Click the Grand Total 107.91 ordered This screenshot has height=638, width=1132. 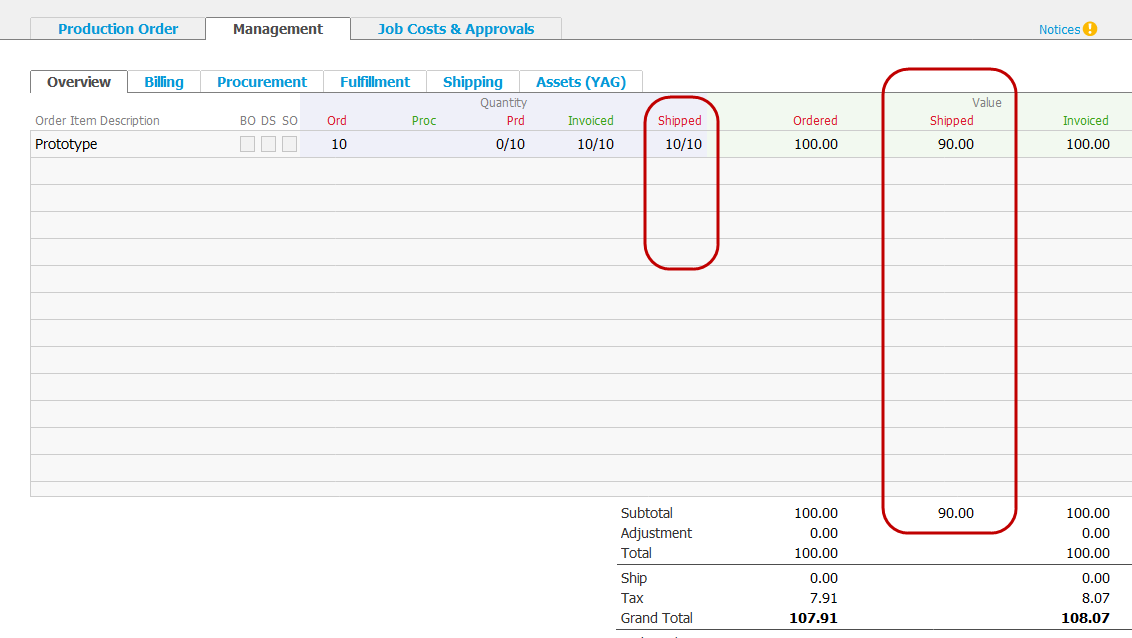click(x=814, y=618)
